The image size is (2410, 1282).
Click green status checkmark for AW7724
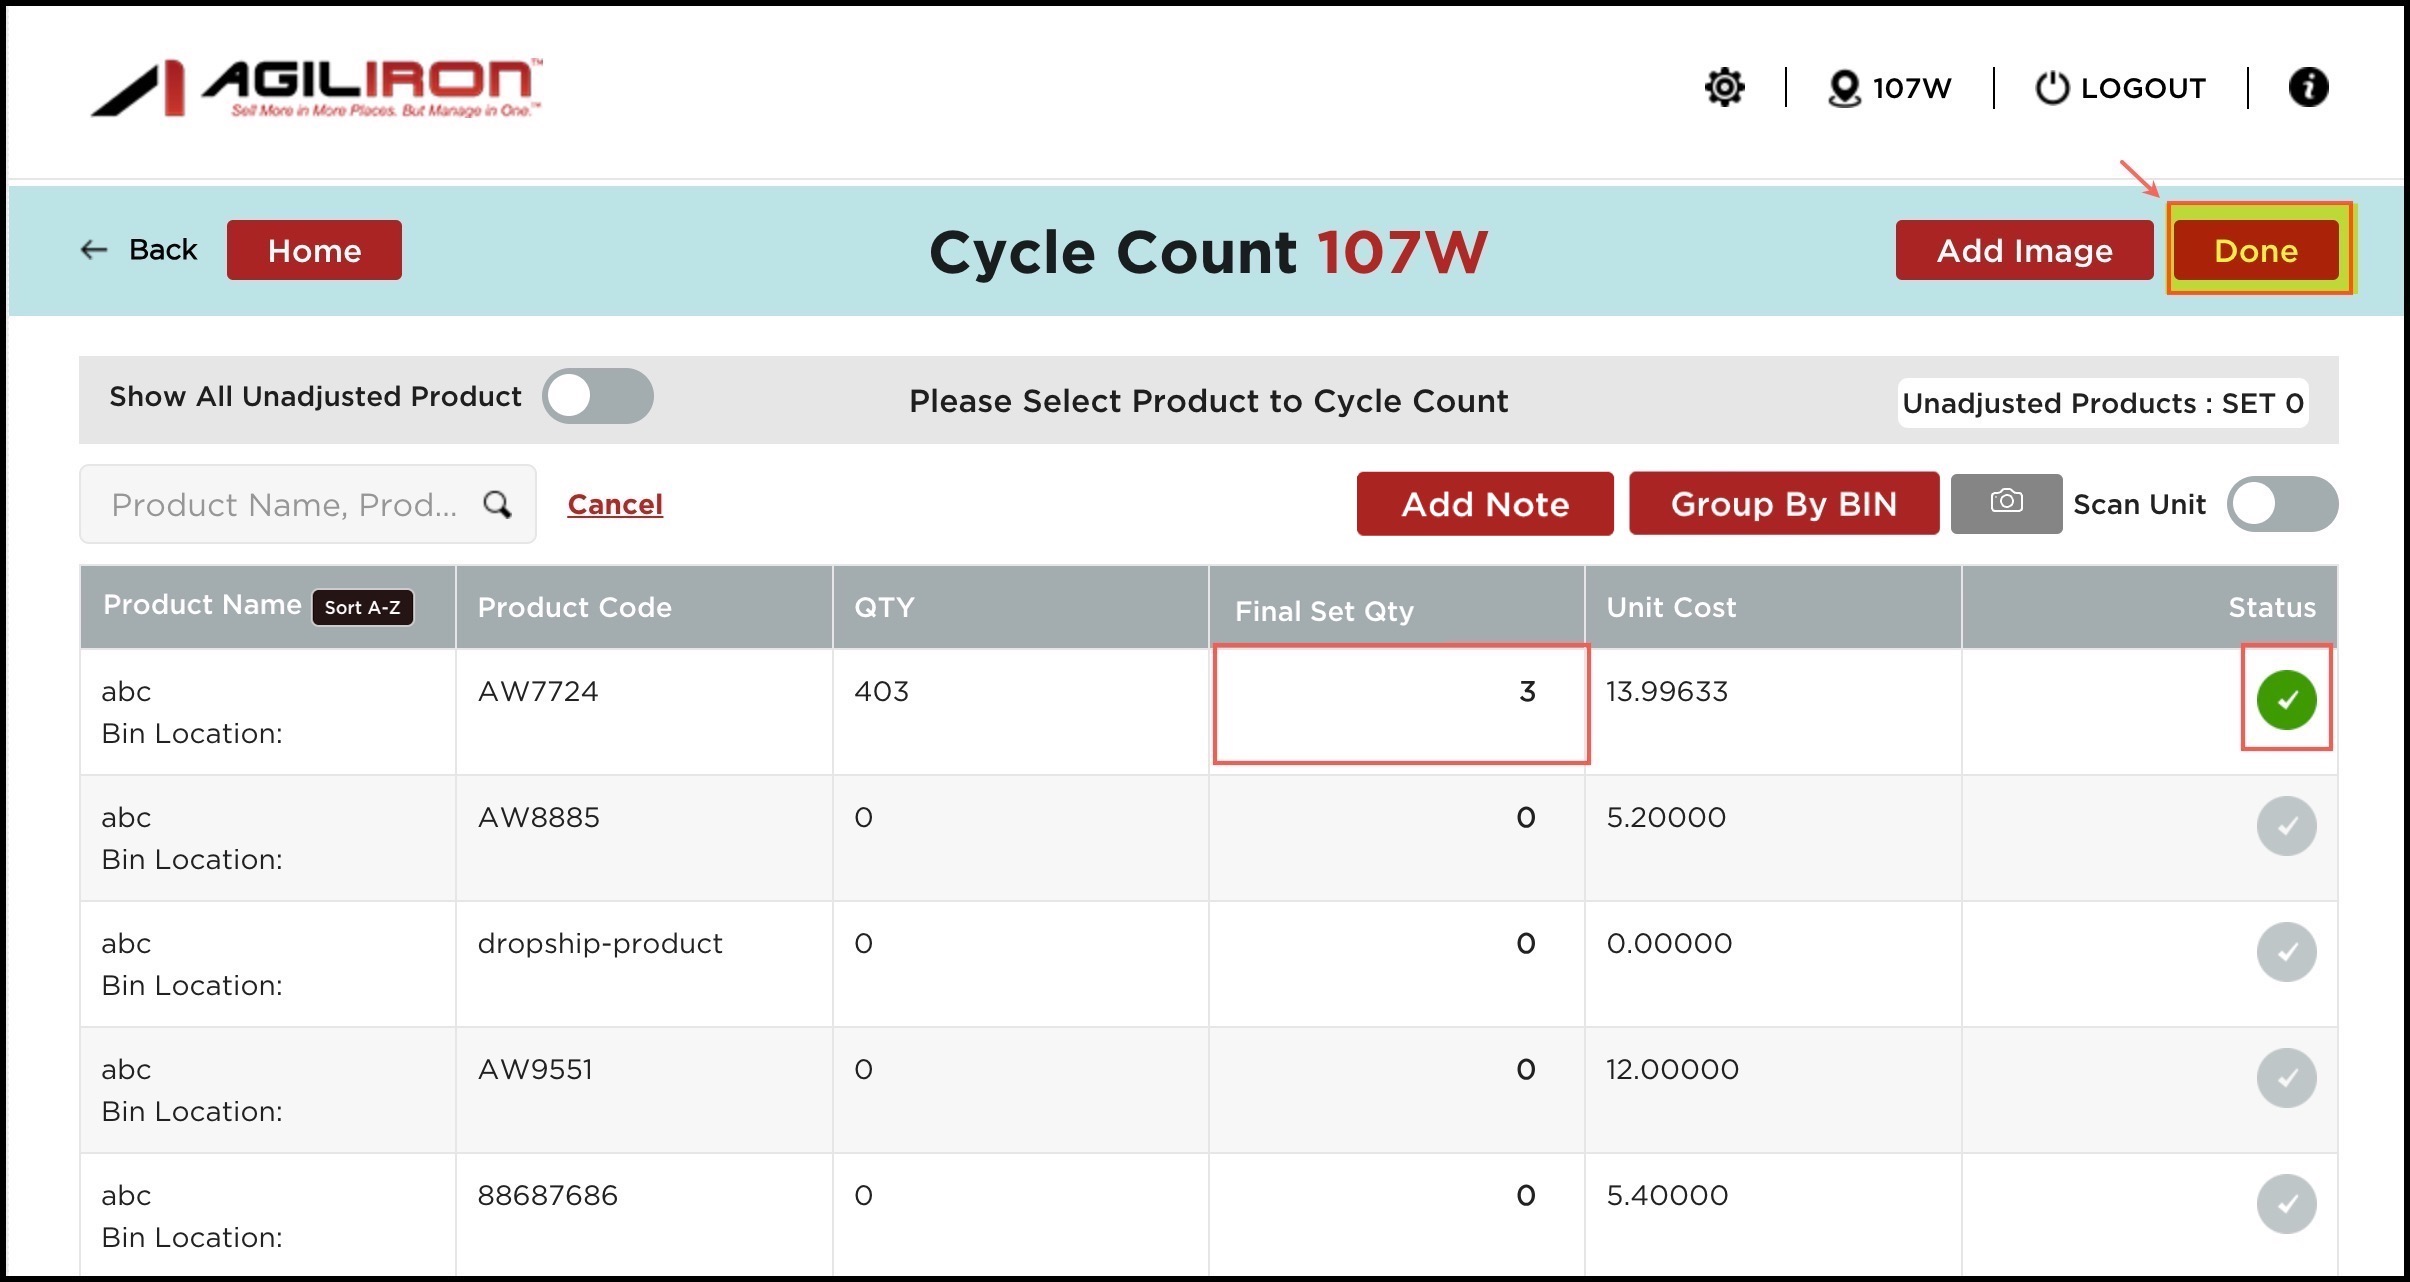point(2285,699)
